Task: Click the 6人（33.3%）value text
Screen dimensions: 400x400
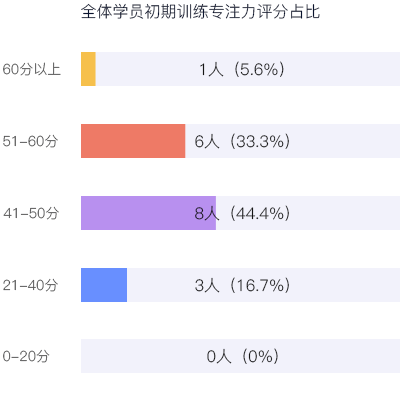Action: [242, 141]
